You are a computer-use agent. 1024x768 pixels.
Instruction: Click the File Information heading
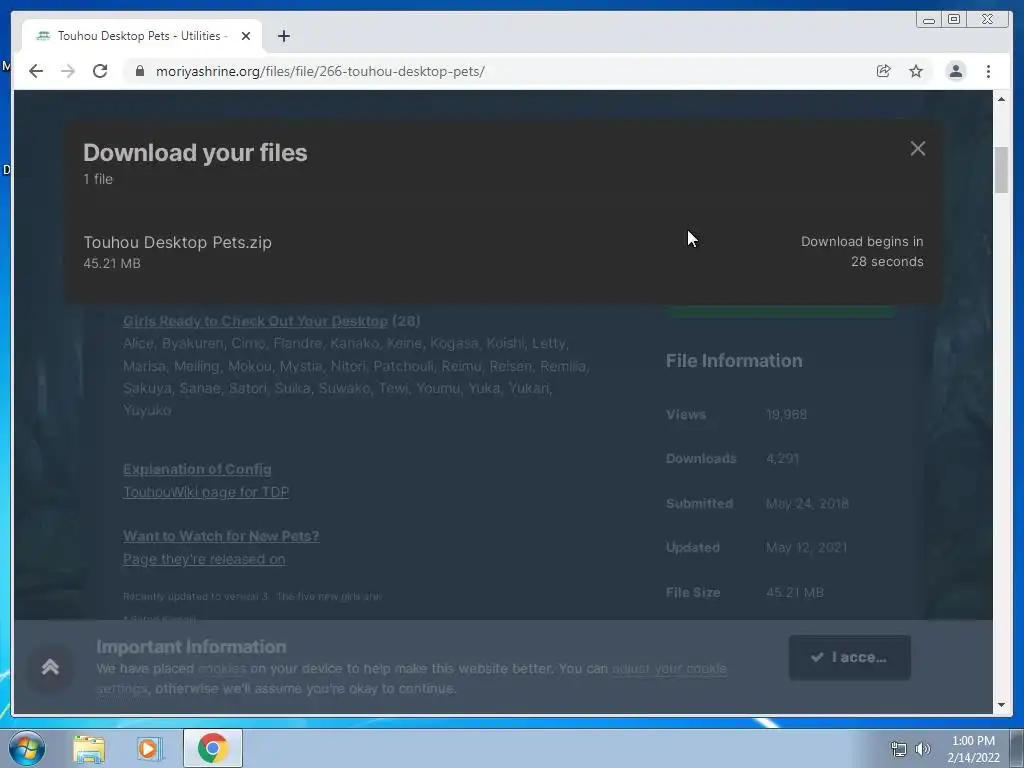[734, 361]
